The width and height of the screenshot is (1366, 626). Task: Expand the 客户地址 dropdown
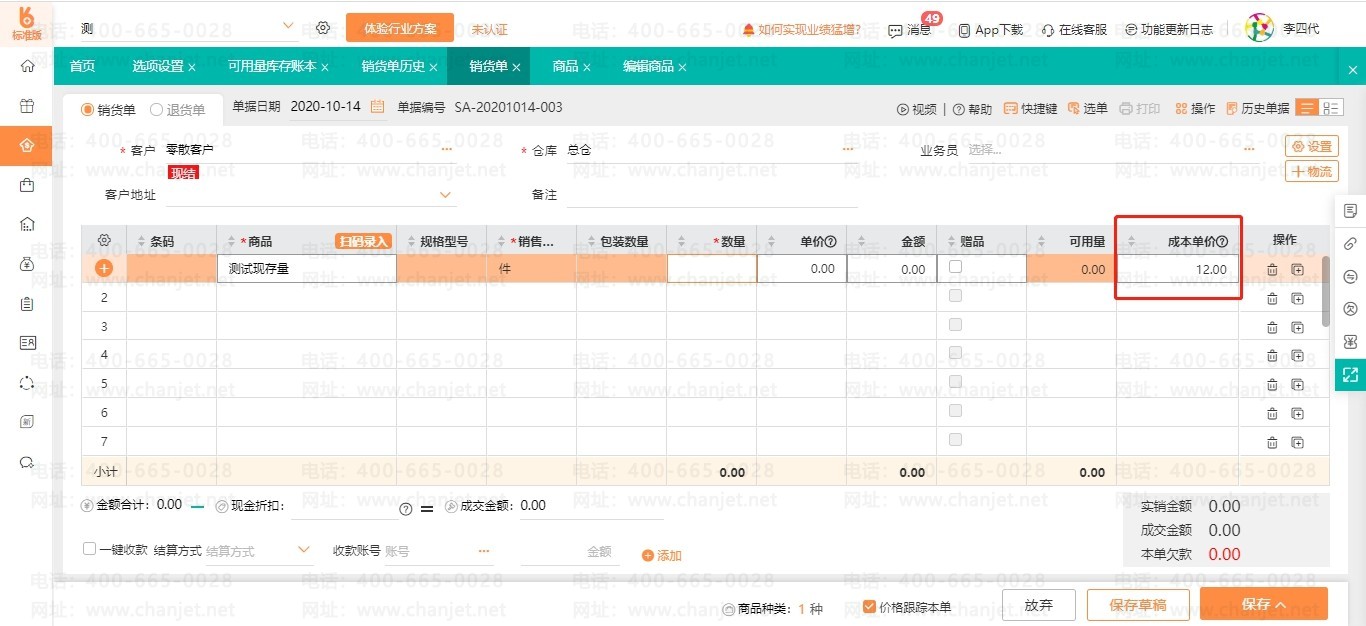point(446,195)
